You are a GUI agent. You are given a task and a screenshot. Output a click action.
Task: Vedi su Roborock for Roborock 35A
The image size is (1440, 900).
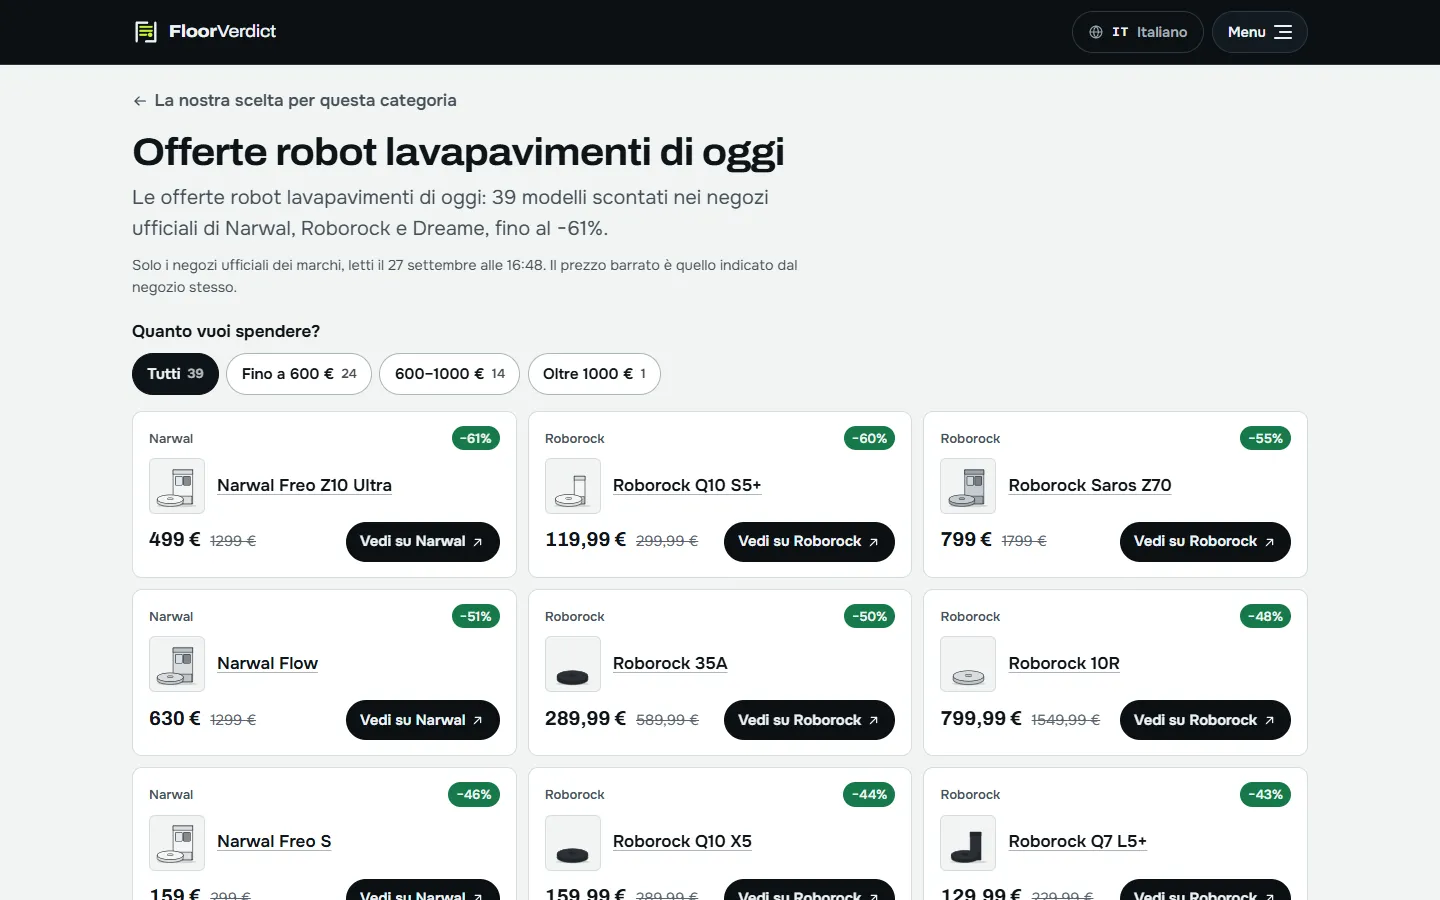click(x=809, y=720)
